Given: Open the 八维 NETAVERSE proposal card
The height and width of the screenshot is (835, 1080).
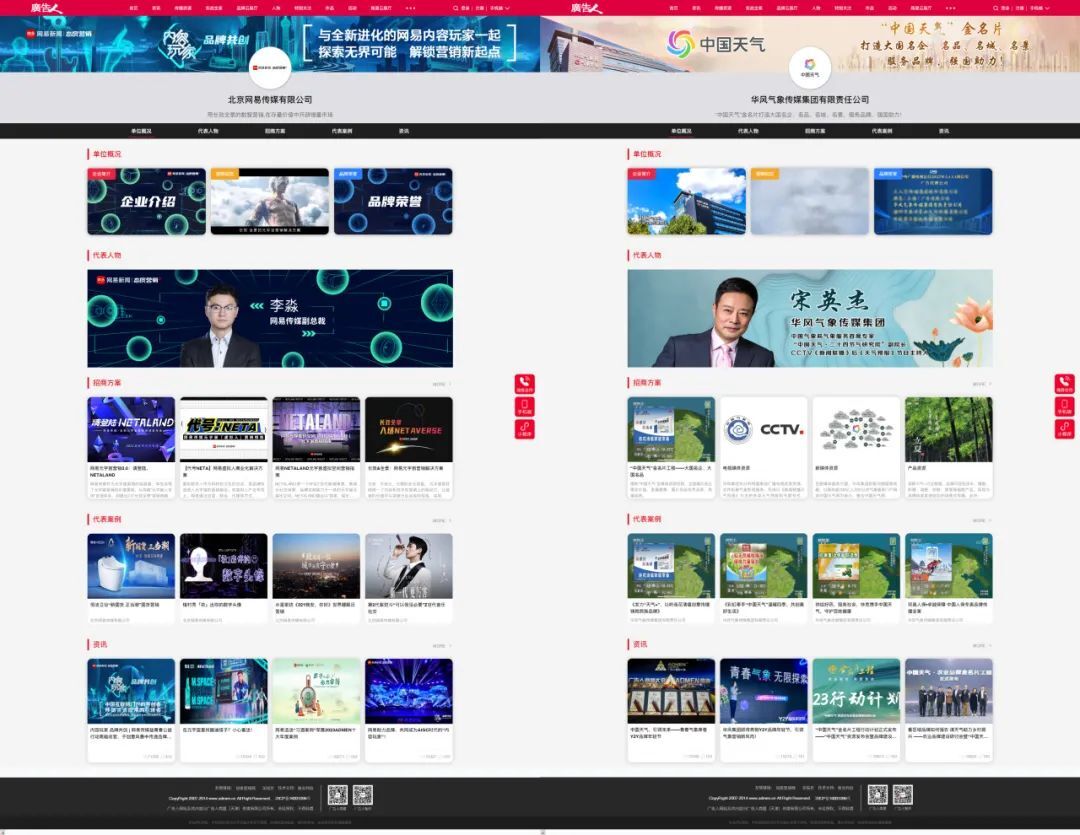Looking at the screenshot, I should pyautogui.click(x=409, y=448).
